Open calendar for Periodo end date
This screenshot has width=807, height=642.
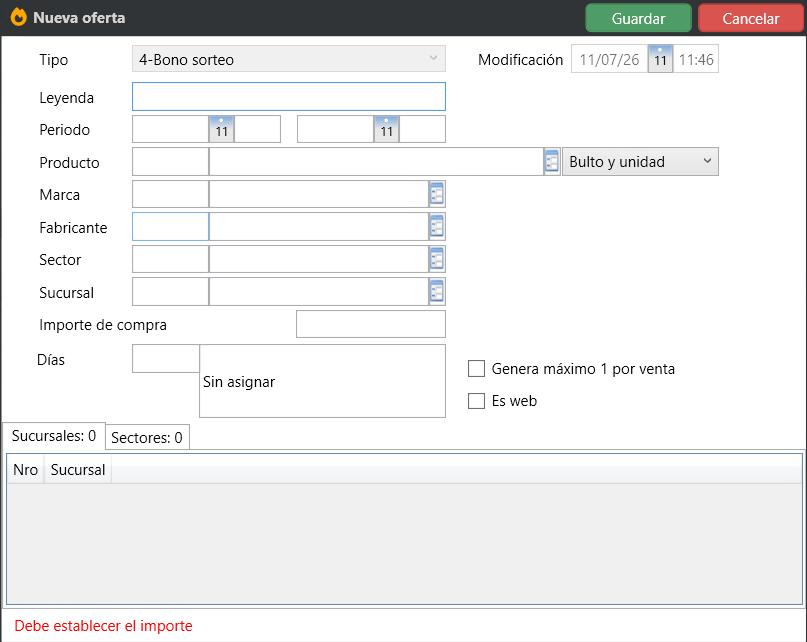(x=387, y=129)
